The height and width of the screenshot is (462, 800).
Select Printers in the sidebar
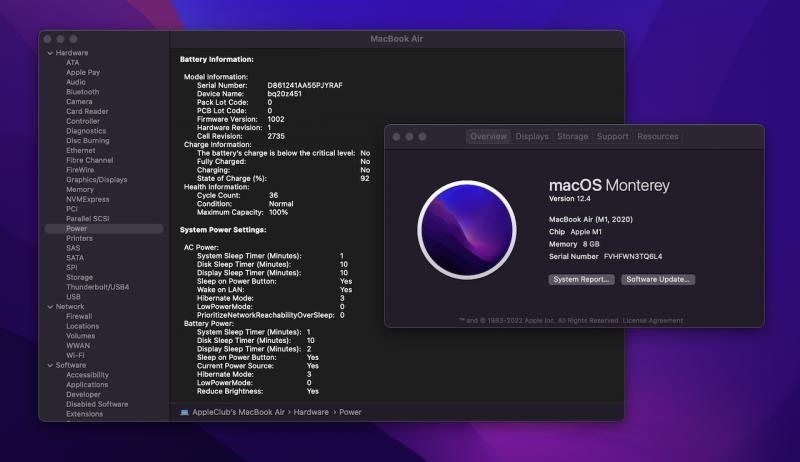click(x=79, y=238)
